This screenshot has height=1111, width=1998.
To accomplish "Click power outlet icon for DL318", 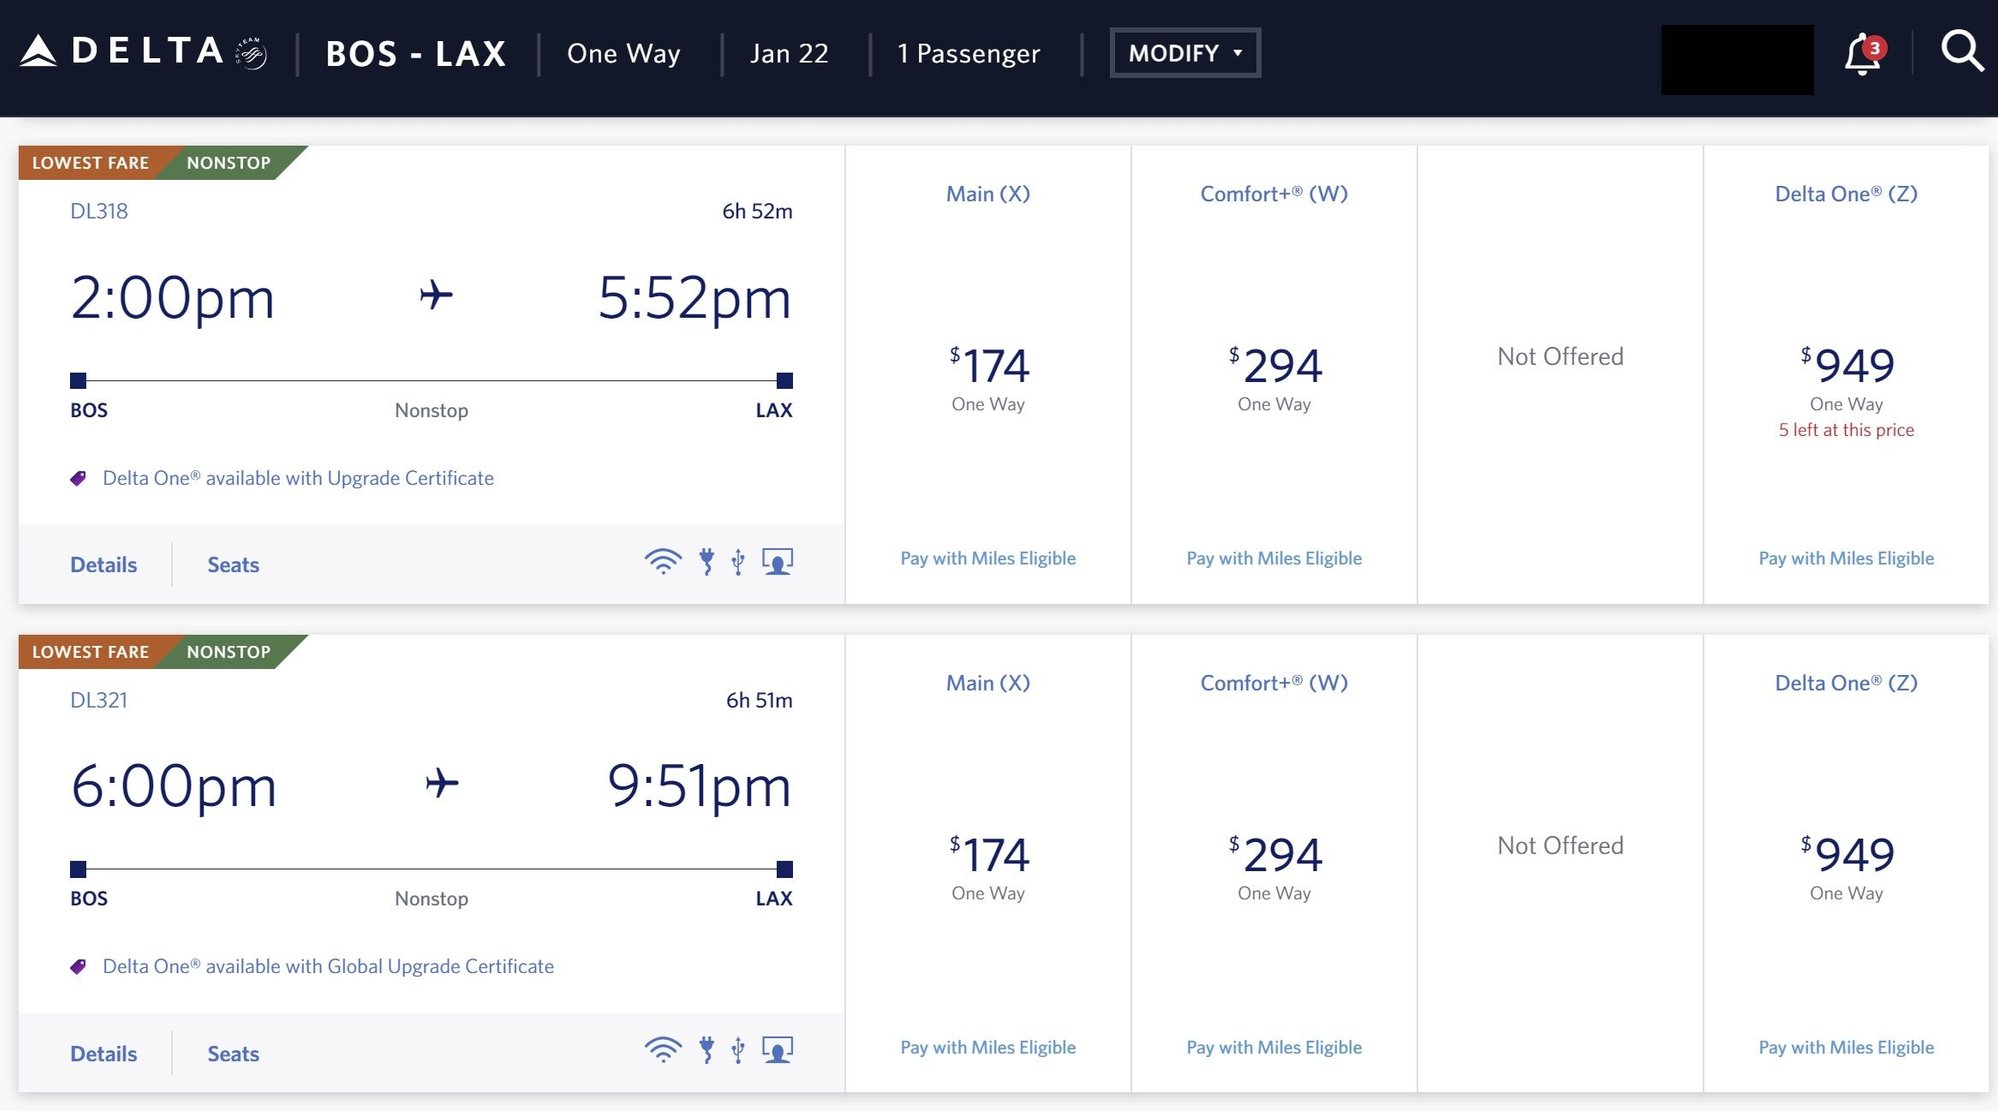I will tap(707, 562).
